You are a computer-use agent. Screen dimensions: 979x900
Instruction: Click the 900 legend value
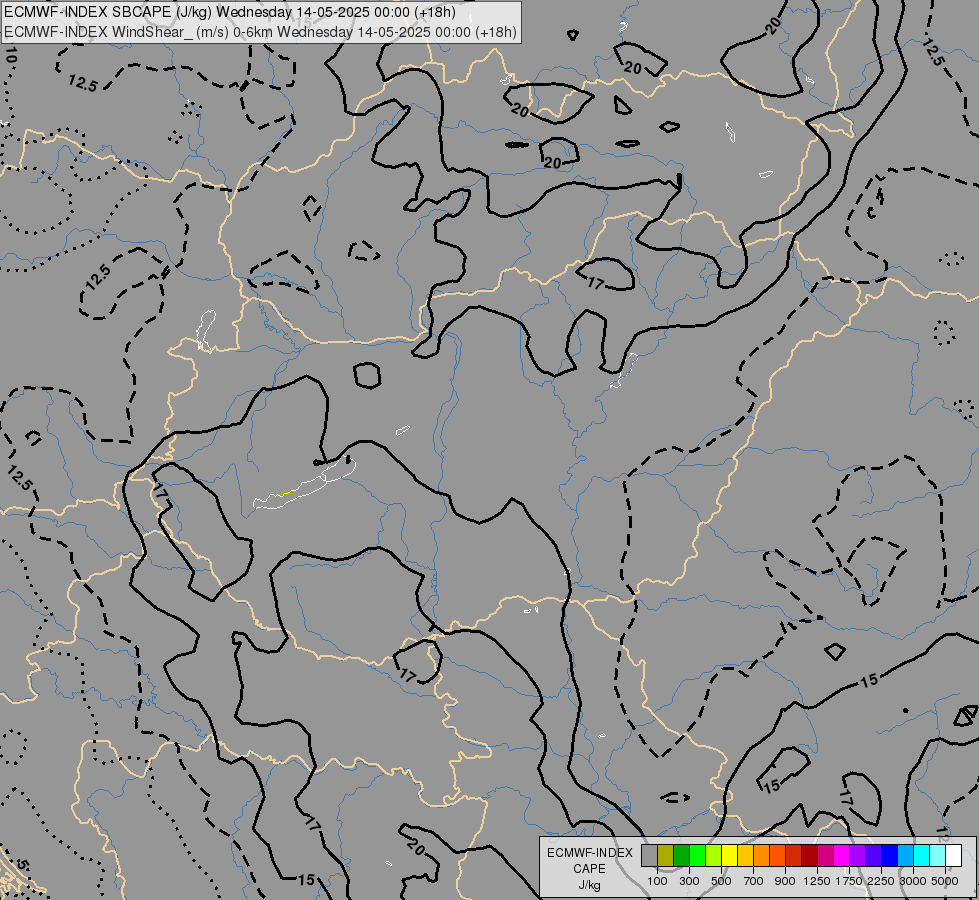(x=785, y=881)
